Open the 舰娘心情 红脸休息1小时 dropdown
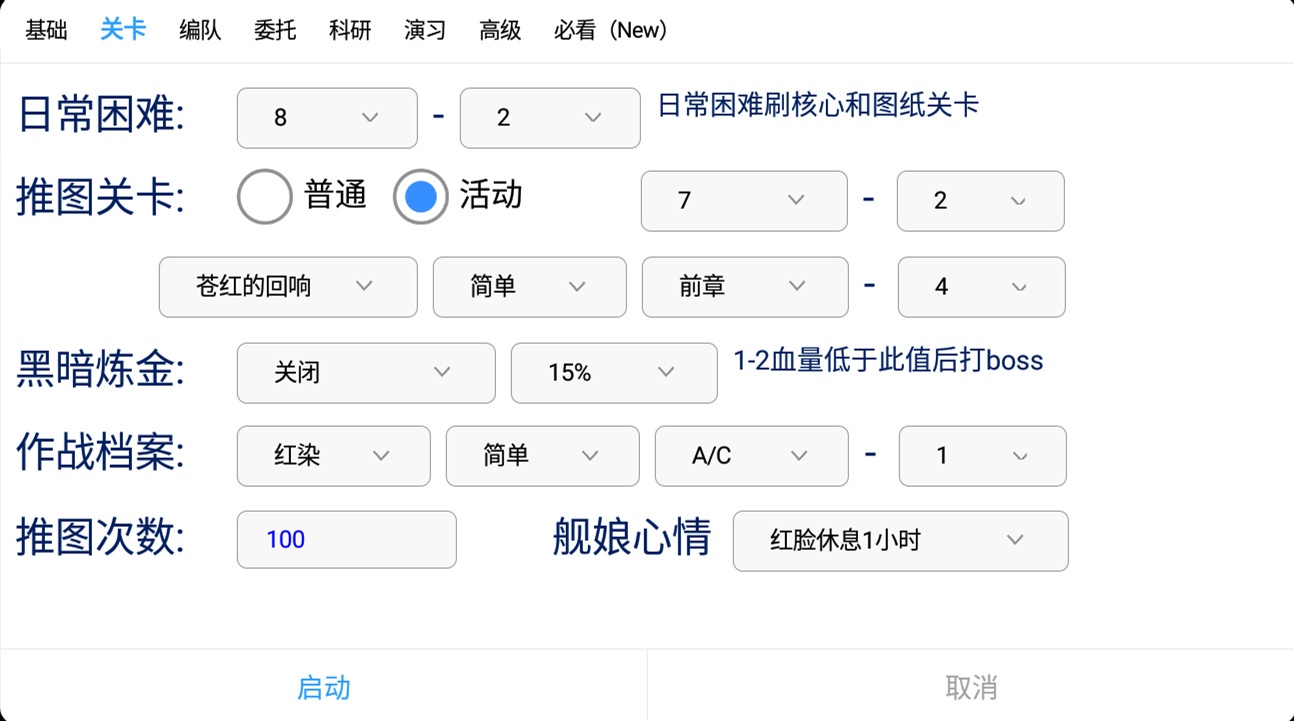 click(x=899, y=541)
